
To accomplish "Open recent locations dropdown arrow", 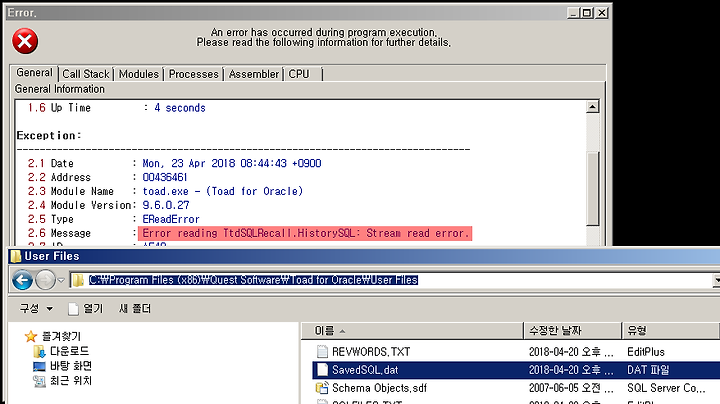I will (61, 280).
